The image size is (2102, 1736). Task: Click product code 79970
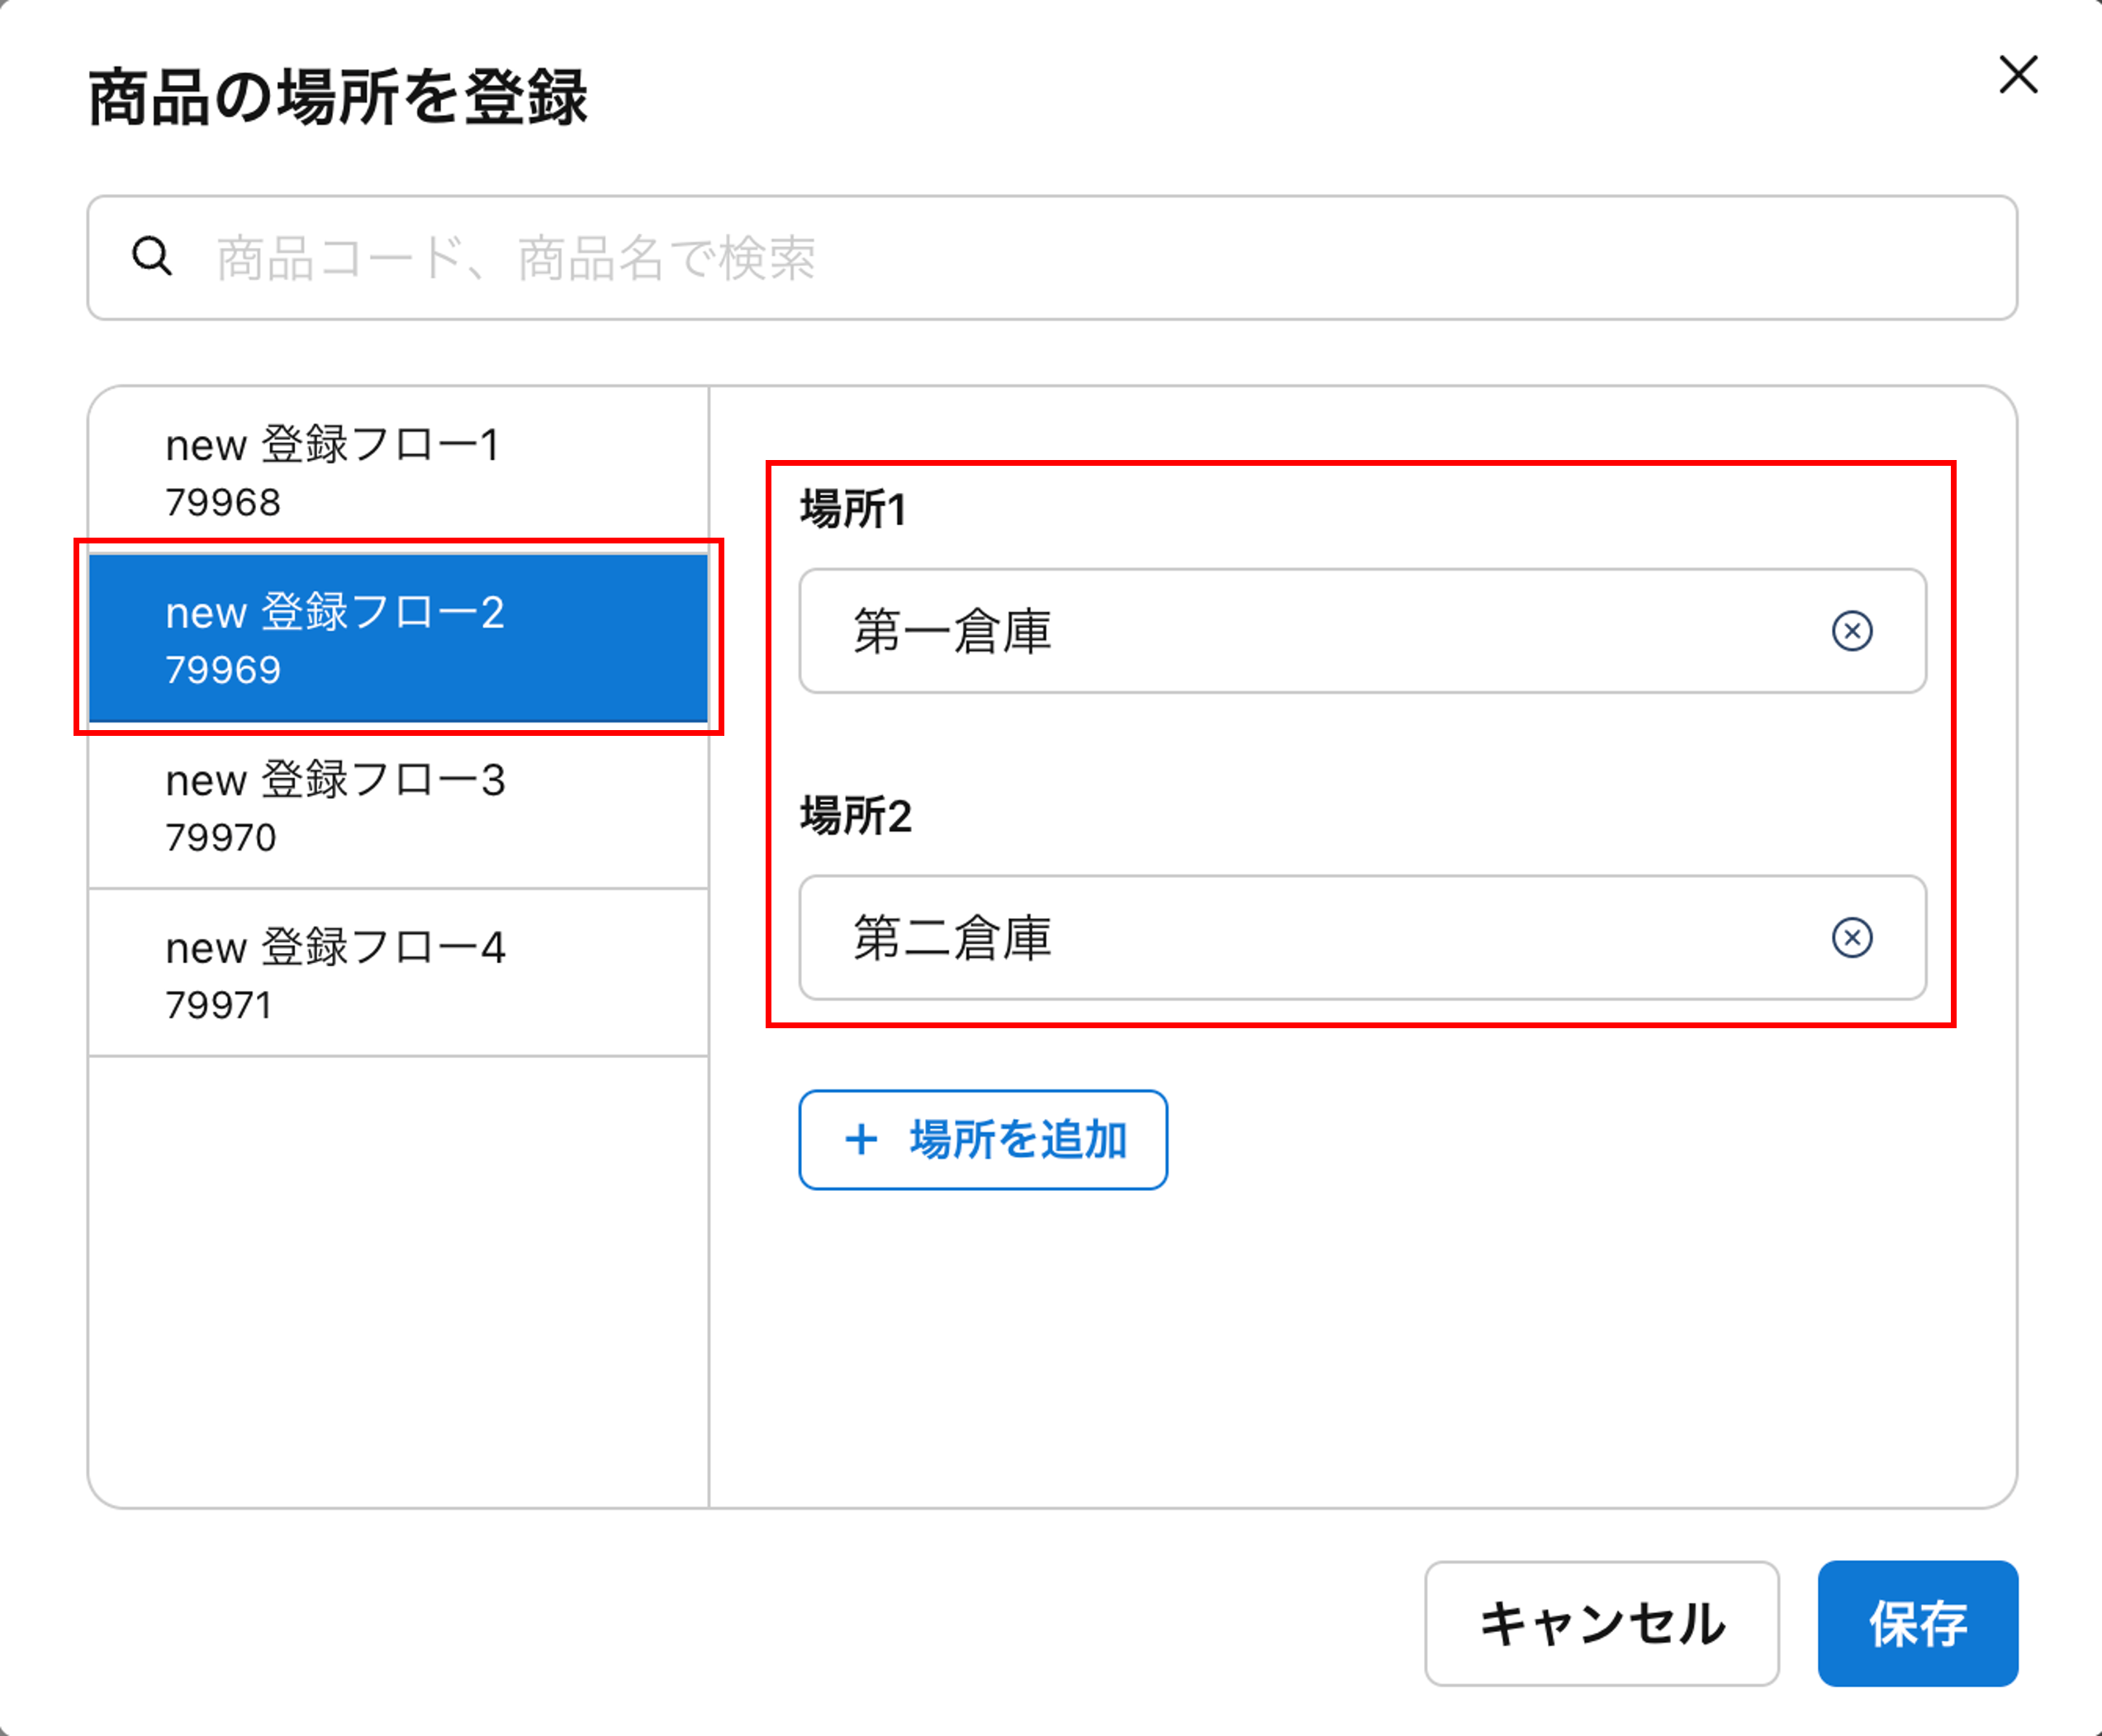(221, 837)
